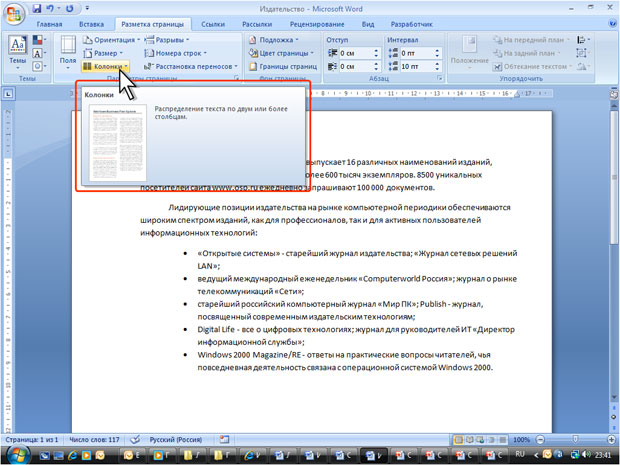Open the Ориентация dropdown
620x465 pixels.
112,40
